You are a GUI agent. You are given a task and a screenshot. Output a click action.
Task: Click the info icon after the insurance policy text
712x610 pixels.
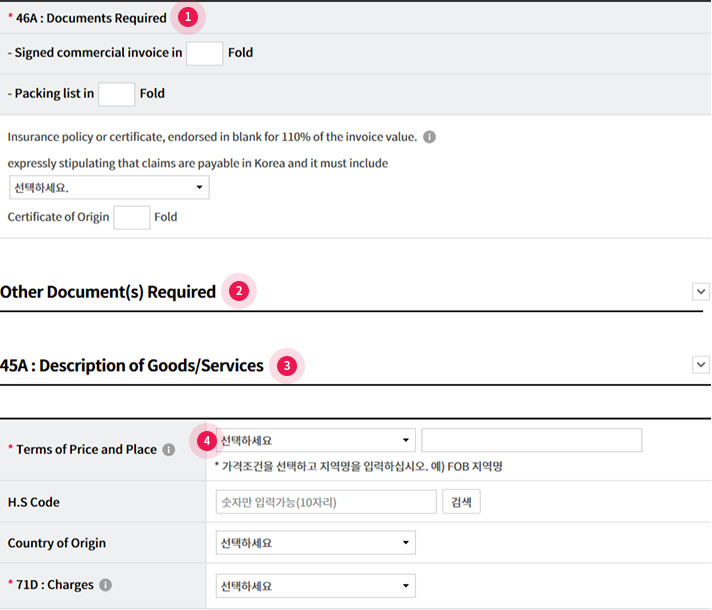[x=429, y=137]
